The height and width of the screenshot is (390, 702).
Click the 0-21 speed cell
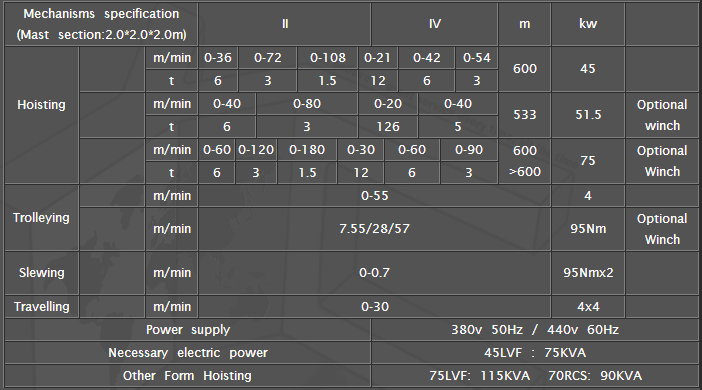[x=377, y=58]
